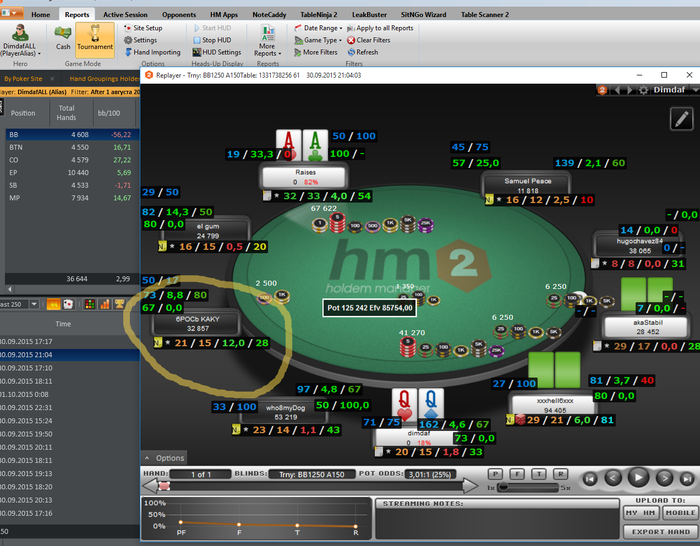Select the BTN position row

coord(72,147)
